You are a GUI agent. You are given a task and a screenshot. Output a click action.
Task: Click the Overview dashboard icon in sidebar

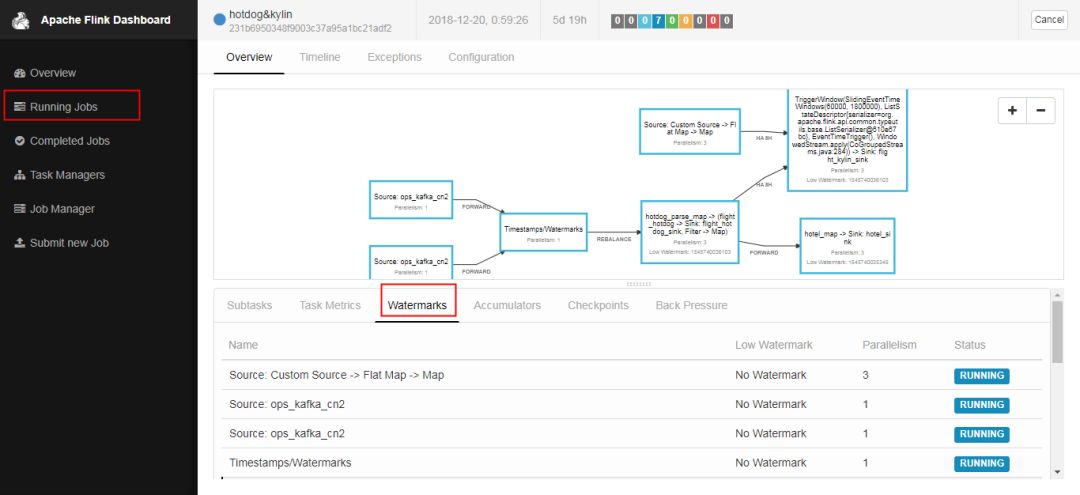19,73
